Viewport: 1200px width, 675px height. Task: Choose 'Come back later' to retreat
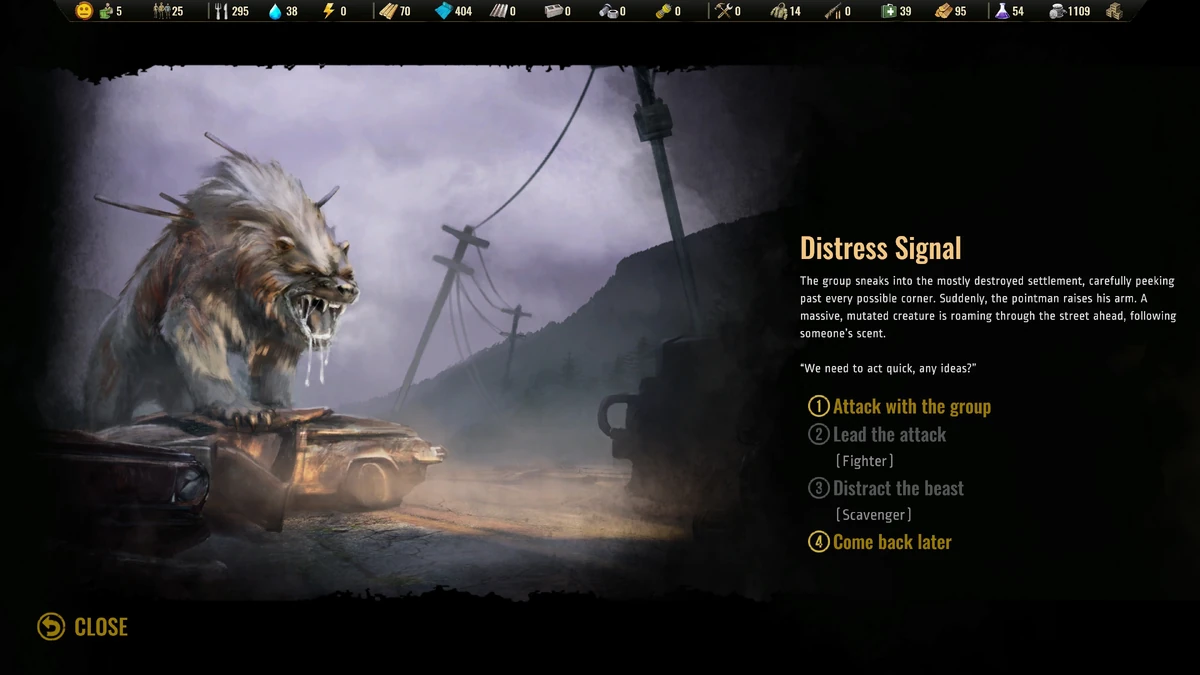tap(880, 541)
